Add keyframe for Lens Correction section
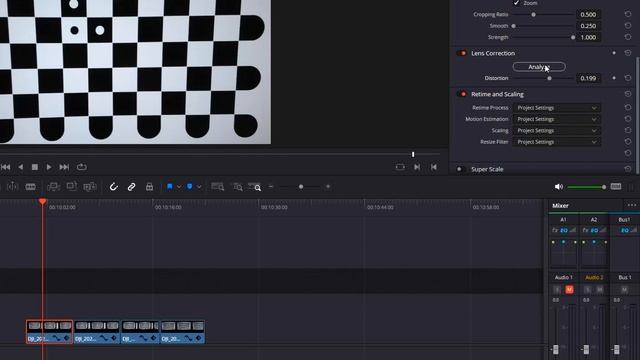Viewport: 640px width, 360px height. pyautogui.click(x=614, y=53)
